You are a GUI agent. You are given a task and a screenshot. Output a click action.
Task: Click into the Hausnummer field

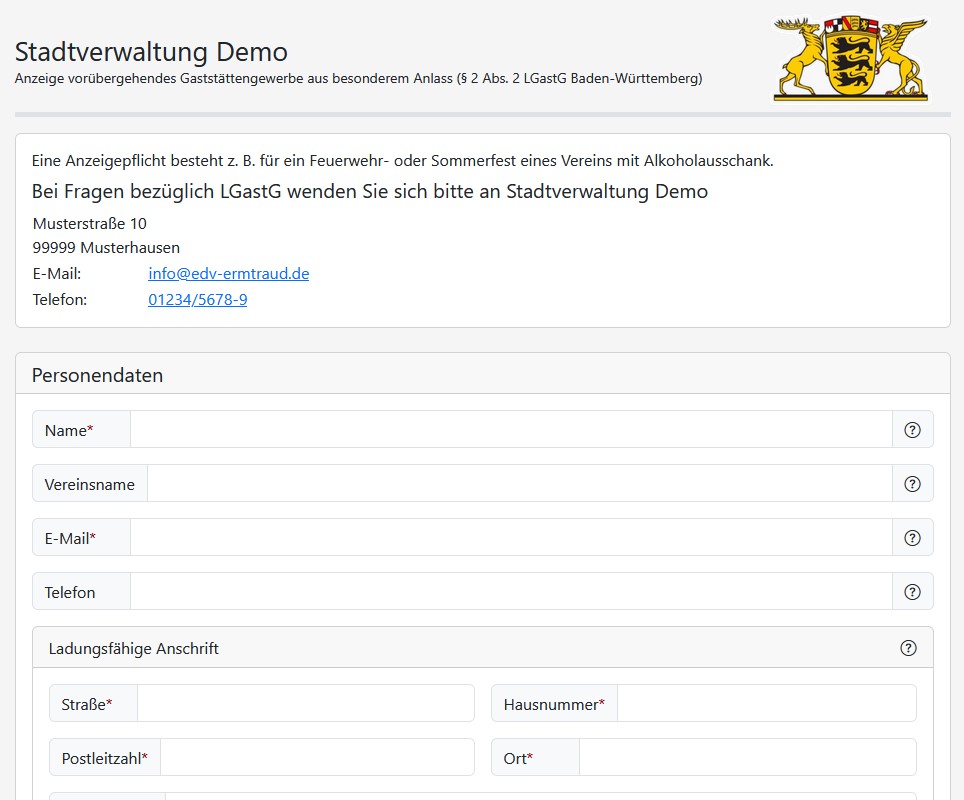(x=766, y=704)
